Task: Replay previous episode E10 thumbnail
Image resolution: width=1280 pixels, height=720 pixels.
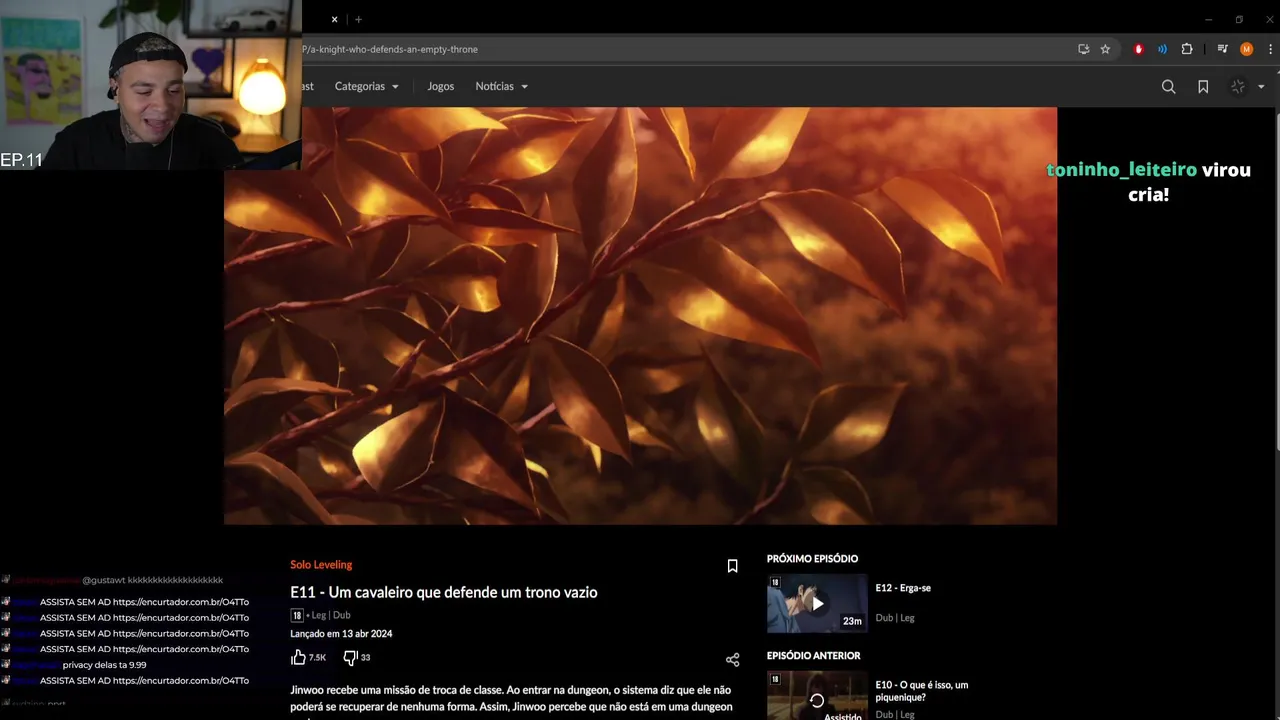Action: click(x=817, y=696)
